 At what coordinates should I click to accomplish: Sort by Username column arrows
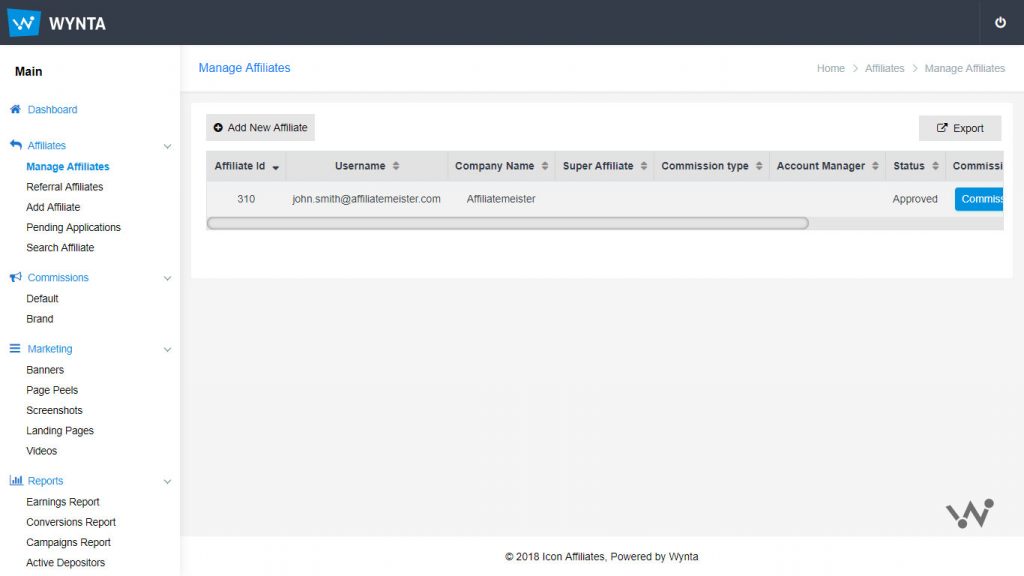(x=396, y=166)
